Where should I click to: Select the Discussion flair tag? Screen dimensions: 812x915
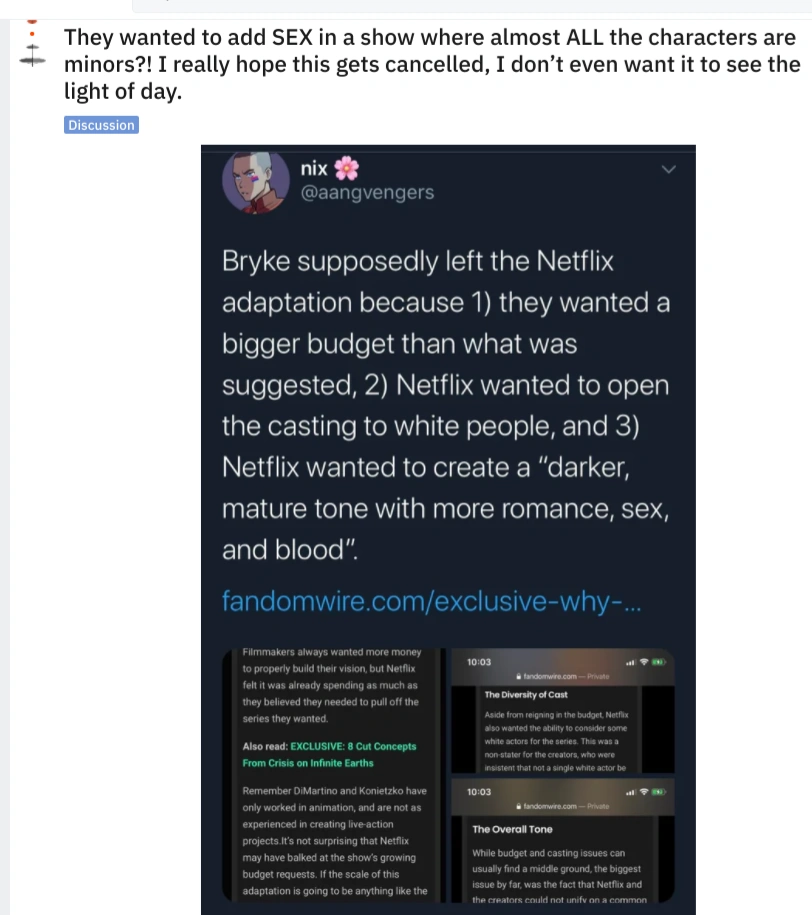pyautogui.click(x=101, y=125)
